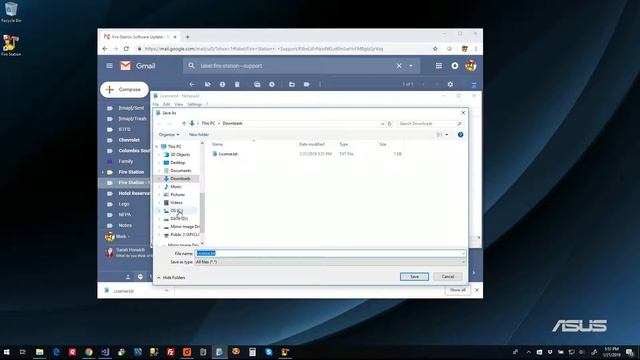This screenshot has width=640, height=360.
Task: Click the Up one level arrow in Save As
Action: click(x=184, y=123)
